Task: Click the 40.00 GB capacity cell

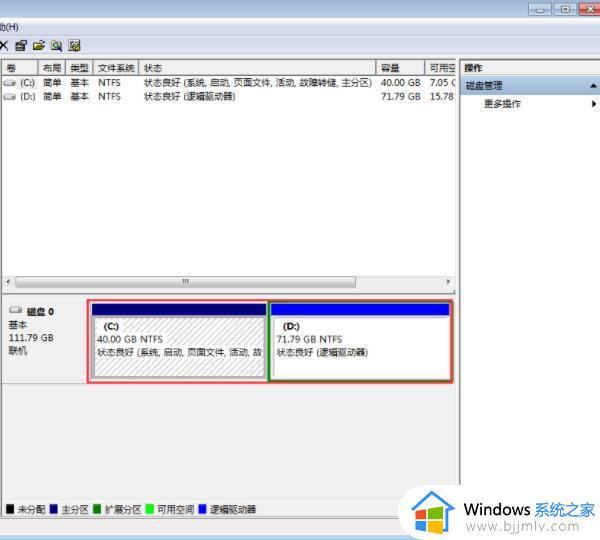Action: pyautogui.click(x=401, y=83)
